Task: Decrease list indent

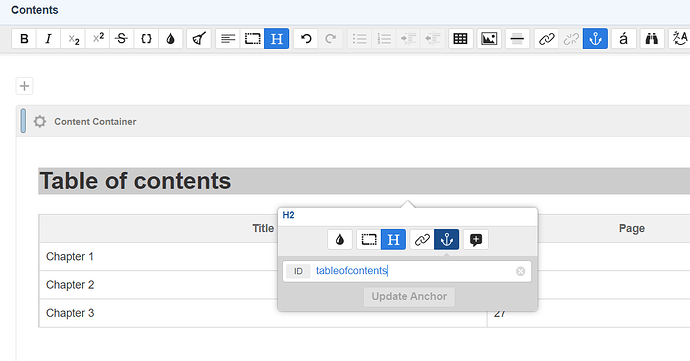Action: 433,39
